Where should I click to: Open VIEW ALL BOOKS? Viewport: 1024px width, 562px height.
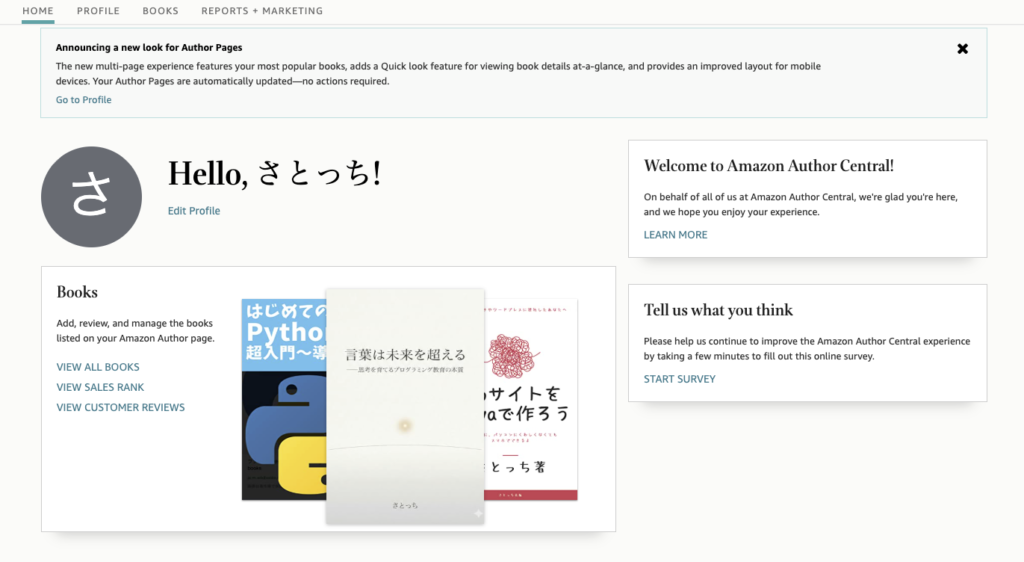[x=98, y=367]
